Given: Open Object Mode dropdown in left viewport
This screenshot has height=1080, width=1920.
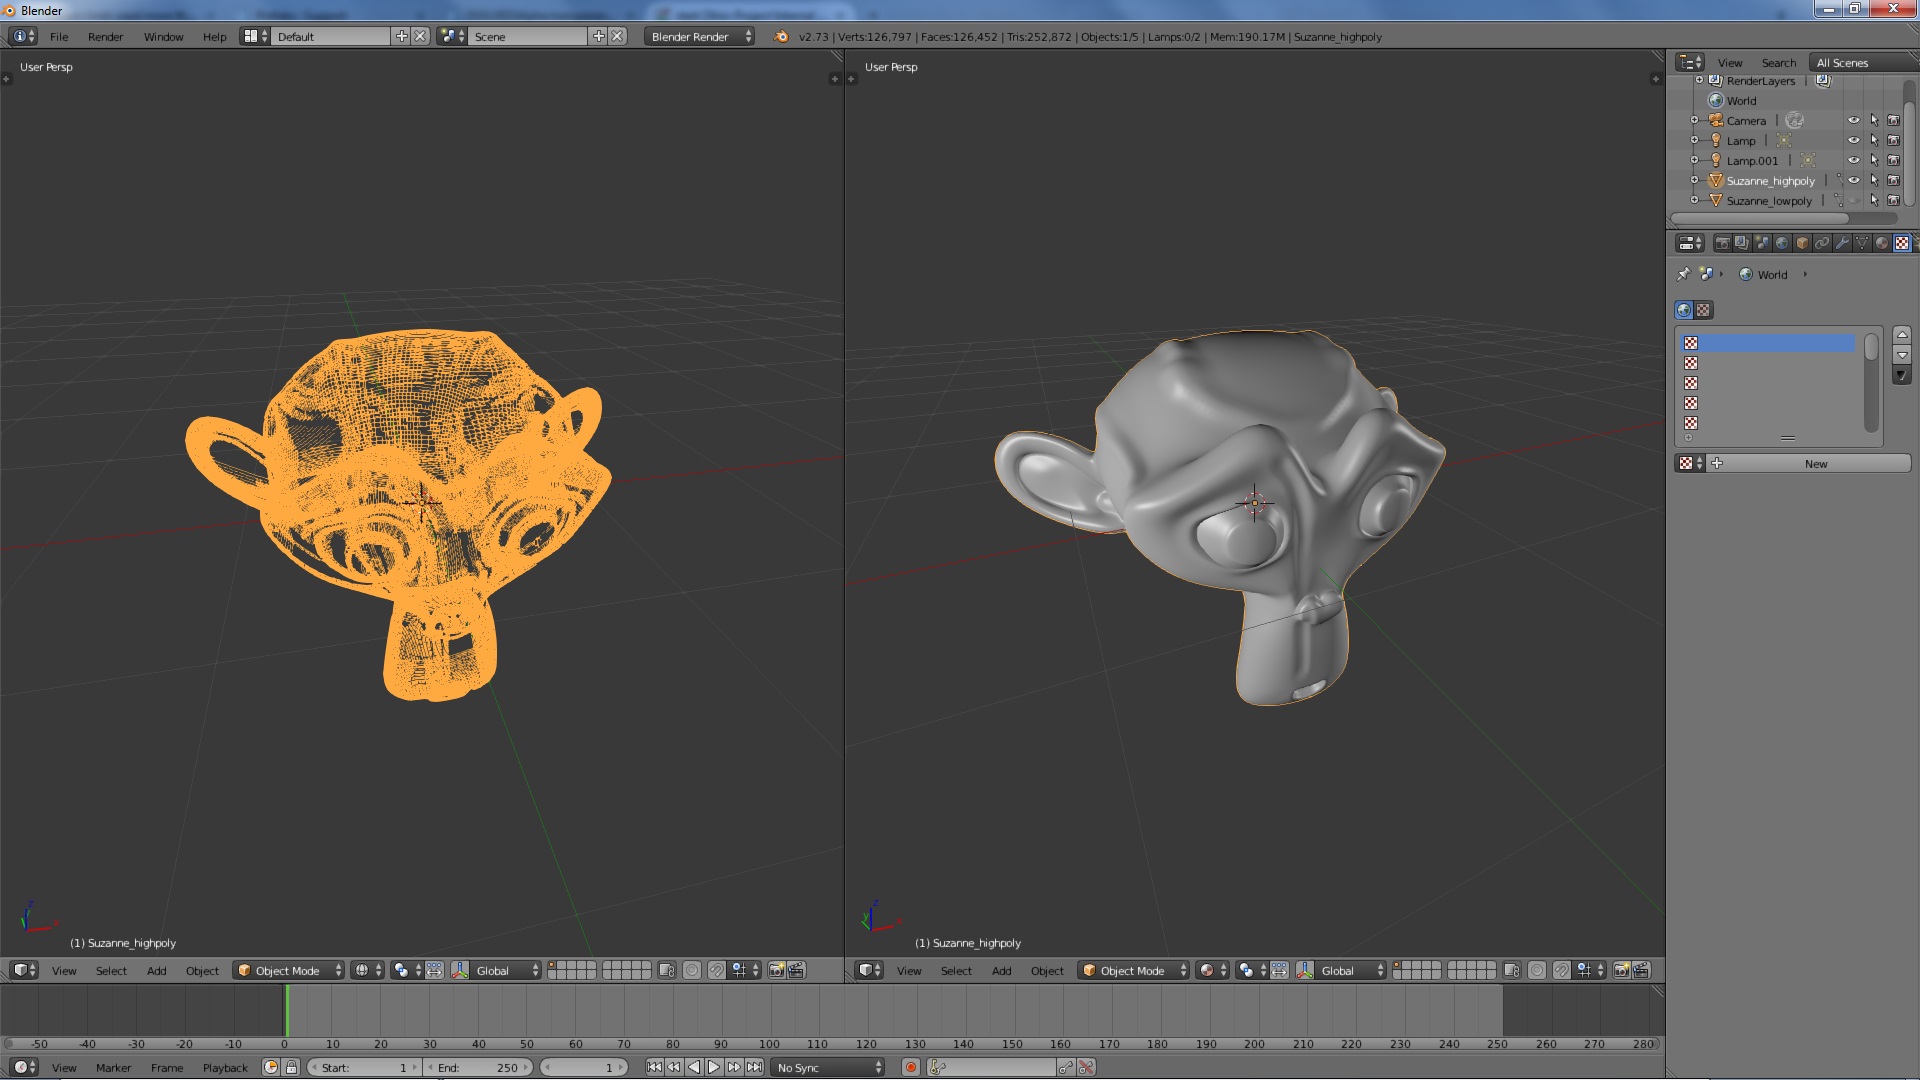Looking at the screenshot, I should pyautogui.click(x=289, y=970).
